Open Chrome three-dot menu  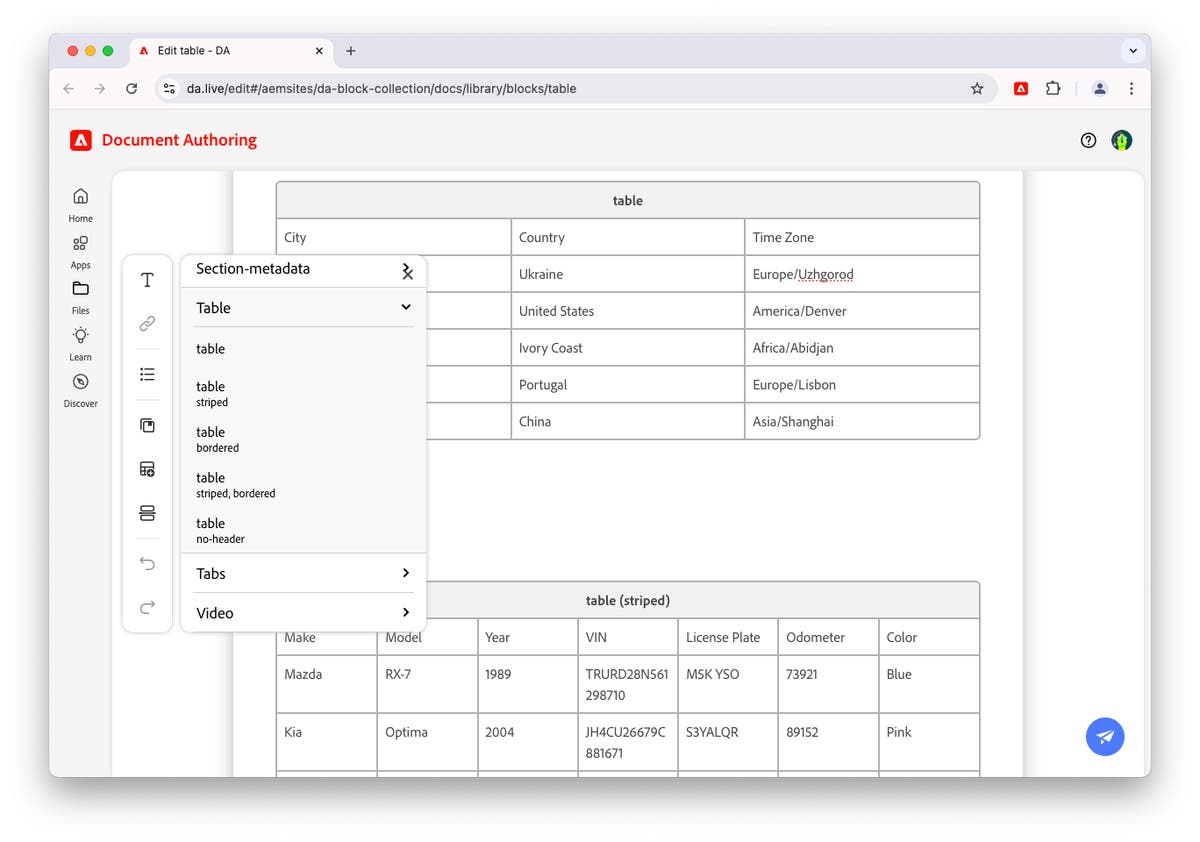click(x=1131, y=88)
